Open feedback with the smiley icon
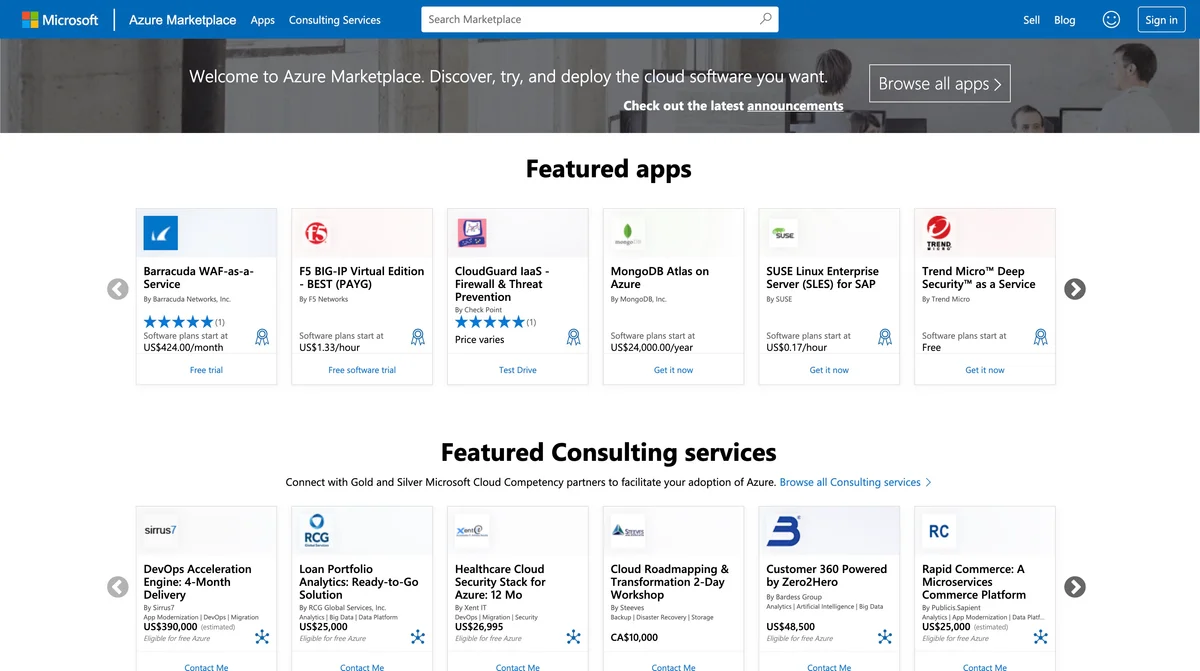The height and width of the screenshot is (671, 1200). 1110,19
